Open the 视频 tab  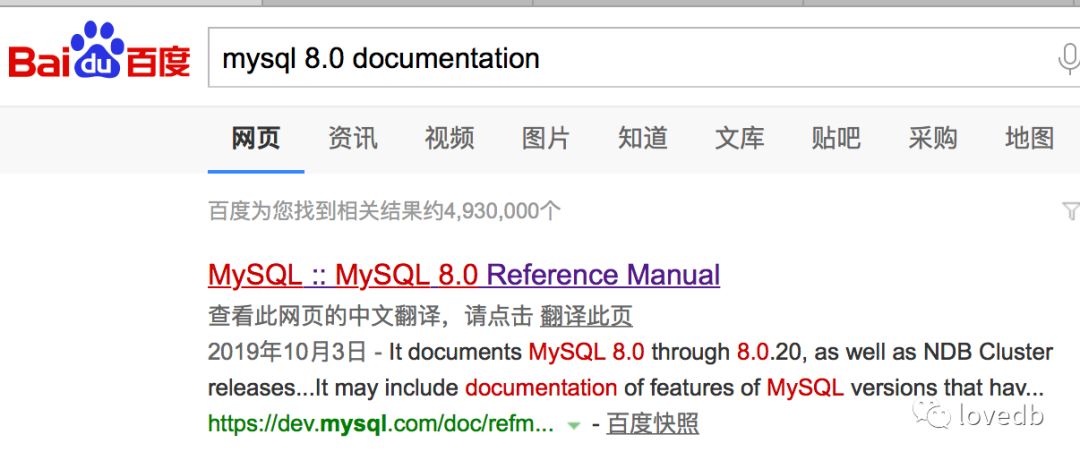(449, 138)
